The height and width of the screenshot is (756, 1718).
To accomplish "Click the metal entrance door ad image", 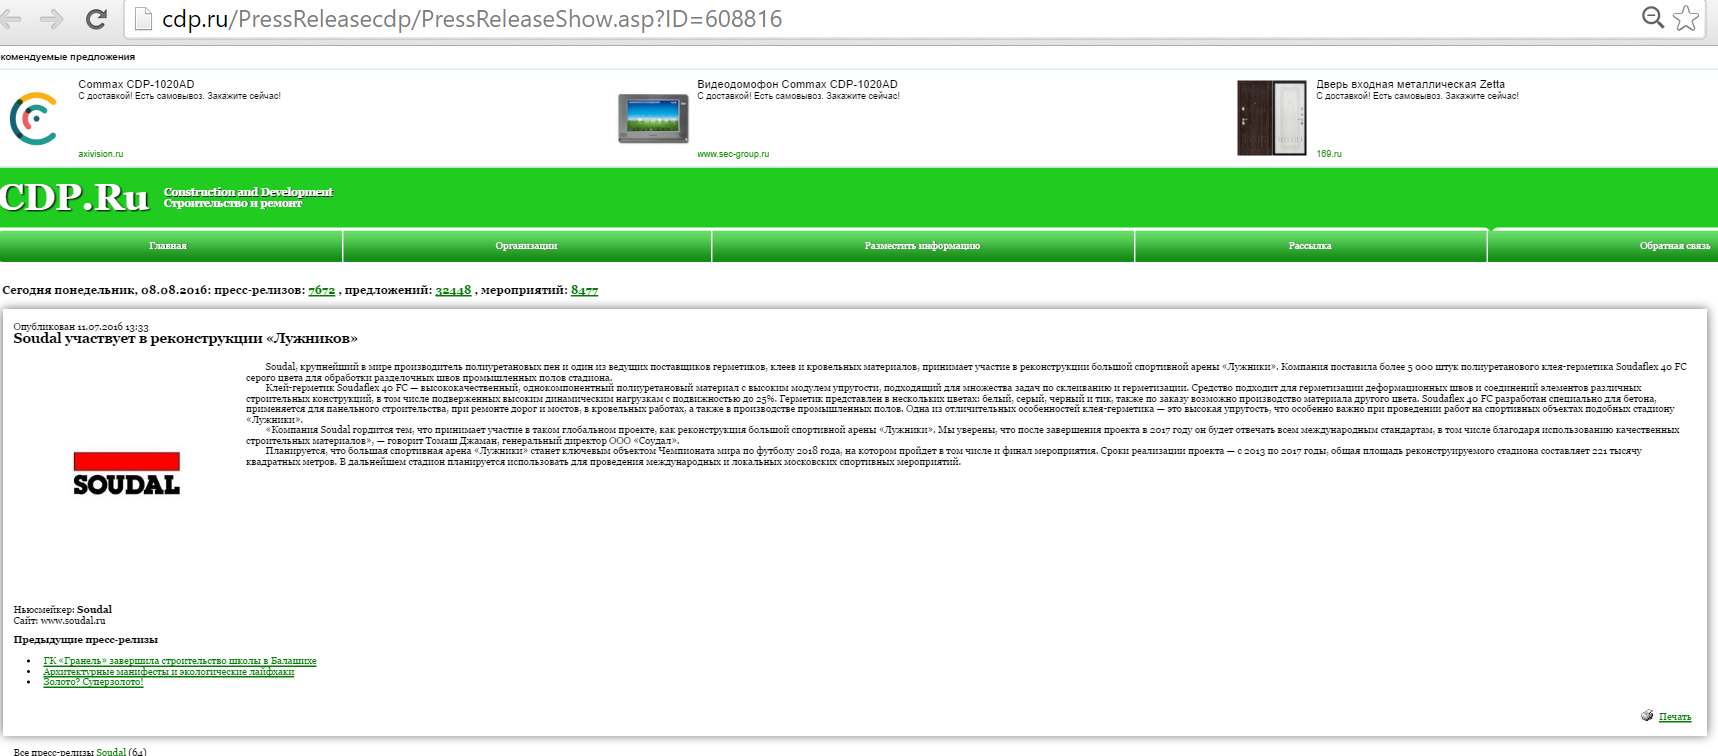I will (1272, 118).
